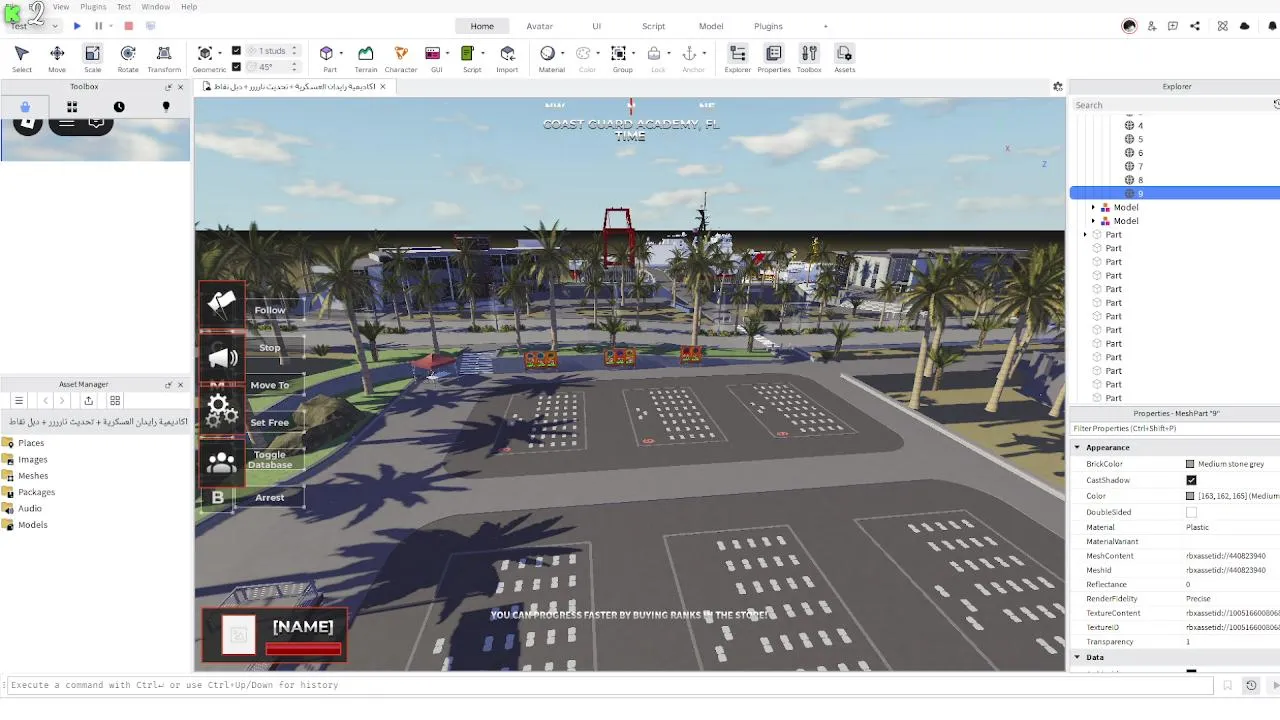Click the viewport settings gear icon

(1058, 87)
